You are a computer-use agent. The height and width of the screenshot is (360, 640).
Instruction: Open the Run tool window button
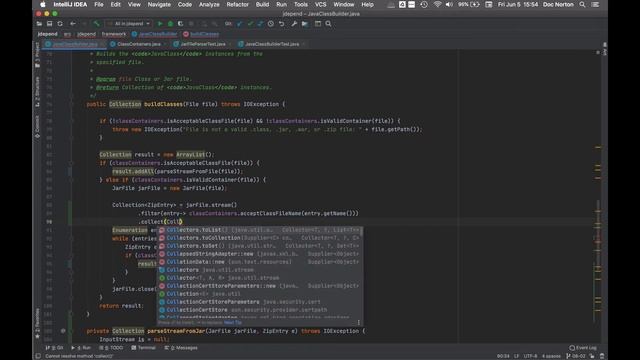[x=81, y=348]
